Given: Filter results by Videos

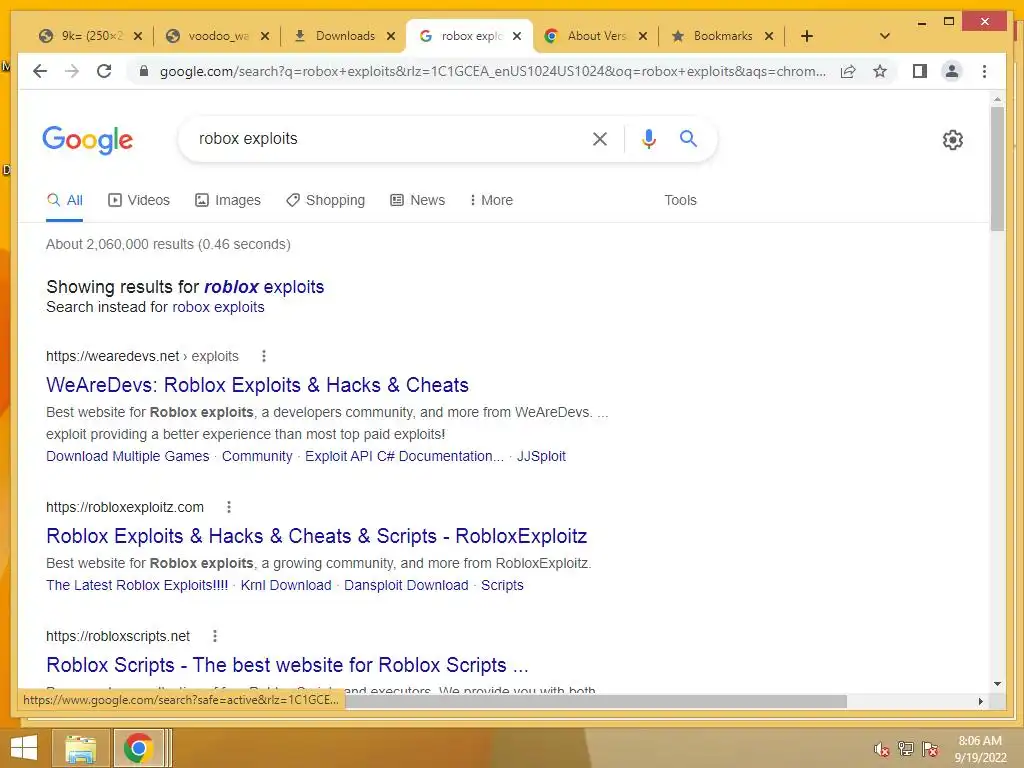Looking at the screenshot, I should click(138, 200).
